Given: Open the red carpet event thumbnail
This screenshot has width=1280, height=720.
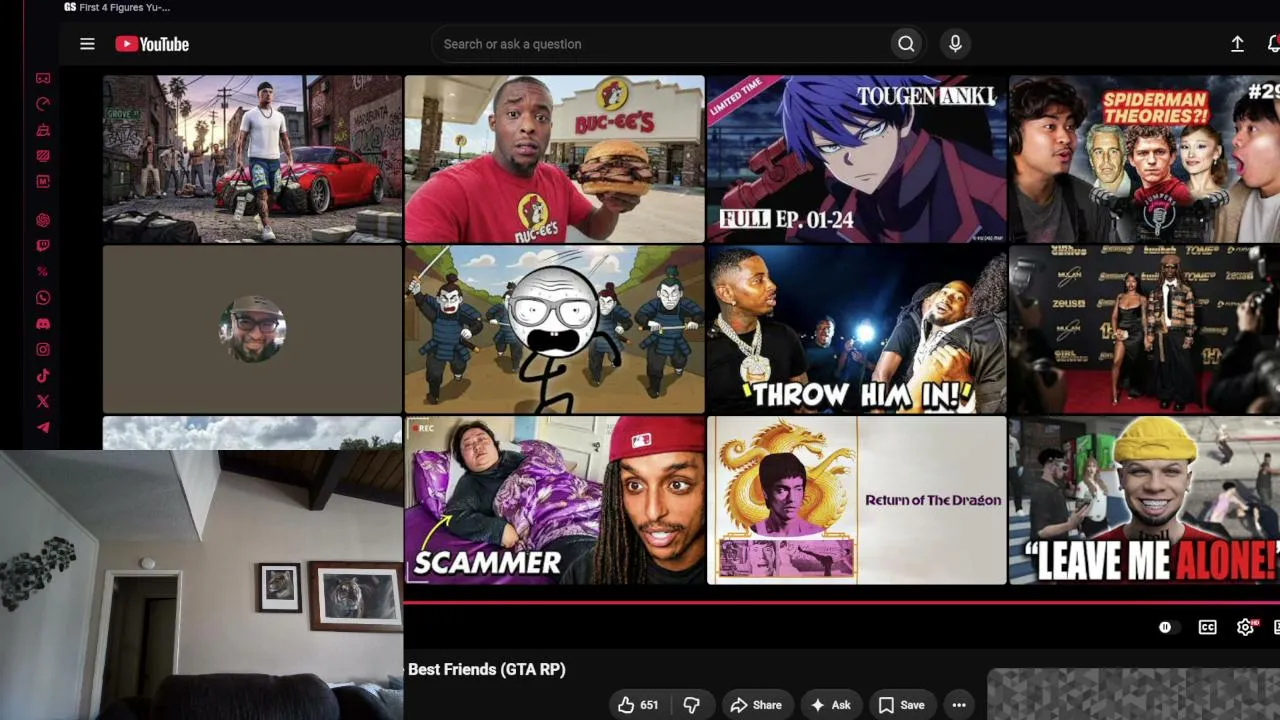Looking at the screenshot, I should [x=1144, y=330].
